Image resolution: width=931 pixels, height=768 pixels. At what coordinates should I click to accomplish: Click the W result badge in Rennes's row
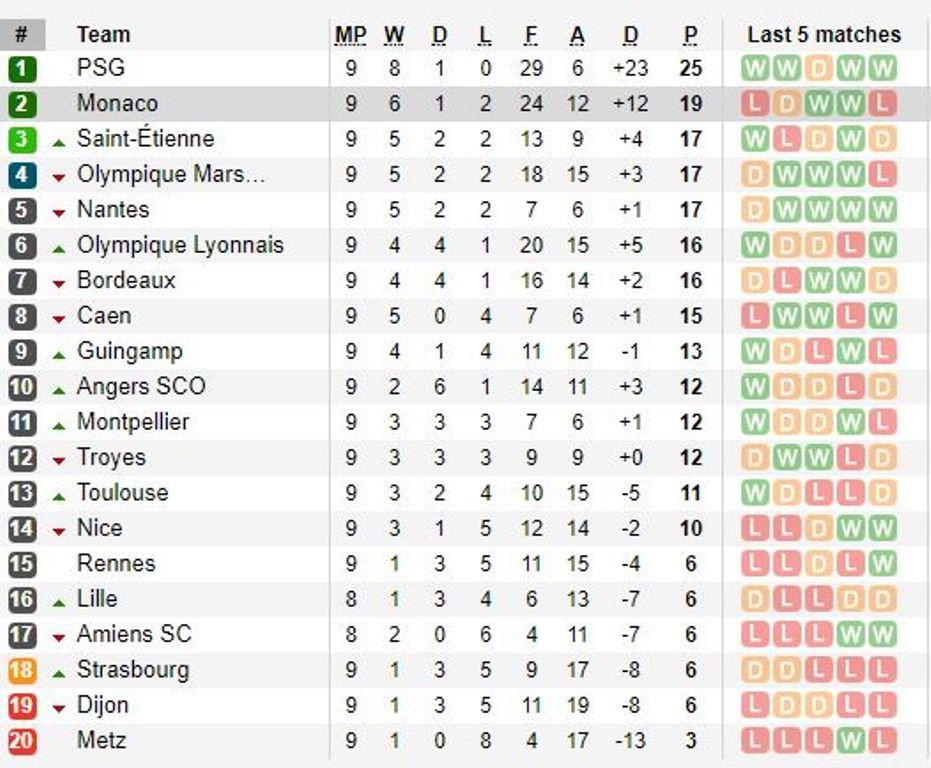pos(882,563)
